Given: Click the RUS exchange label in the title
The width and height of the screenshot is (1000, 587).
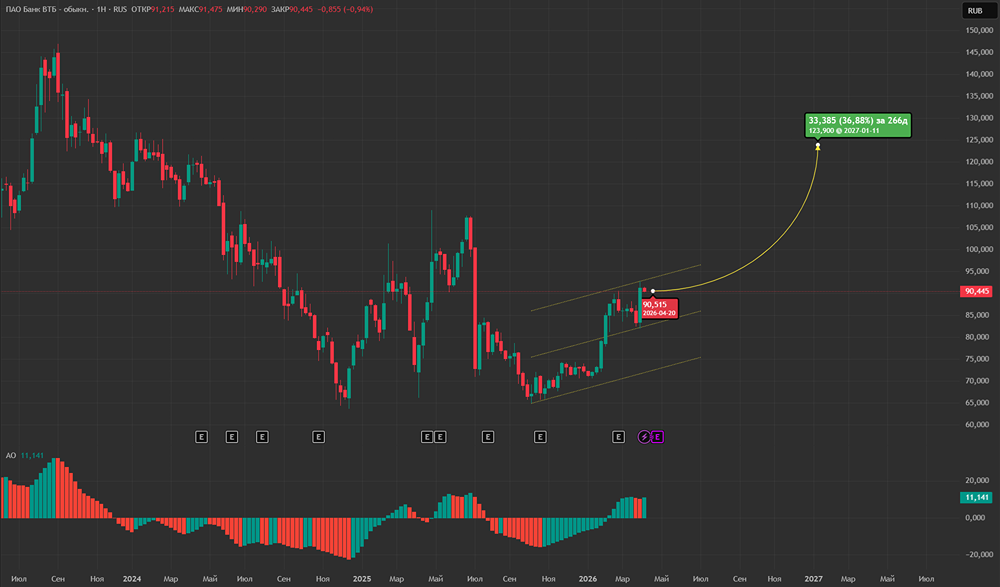Looking at the screenshot, I should tap(120, 10).
